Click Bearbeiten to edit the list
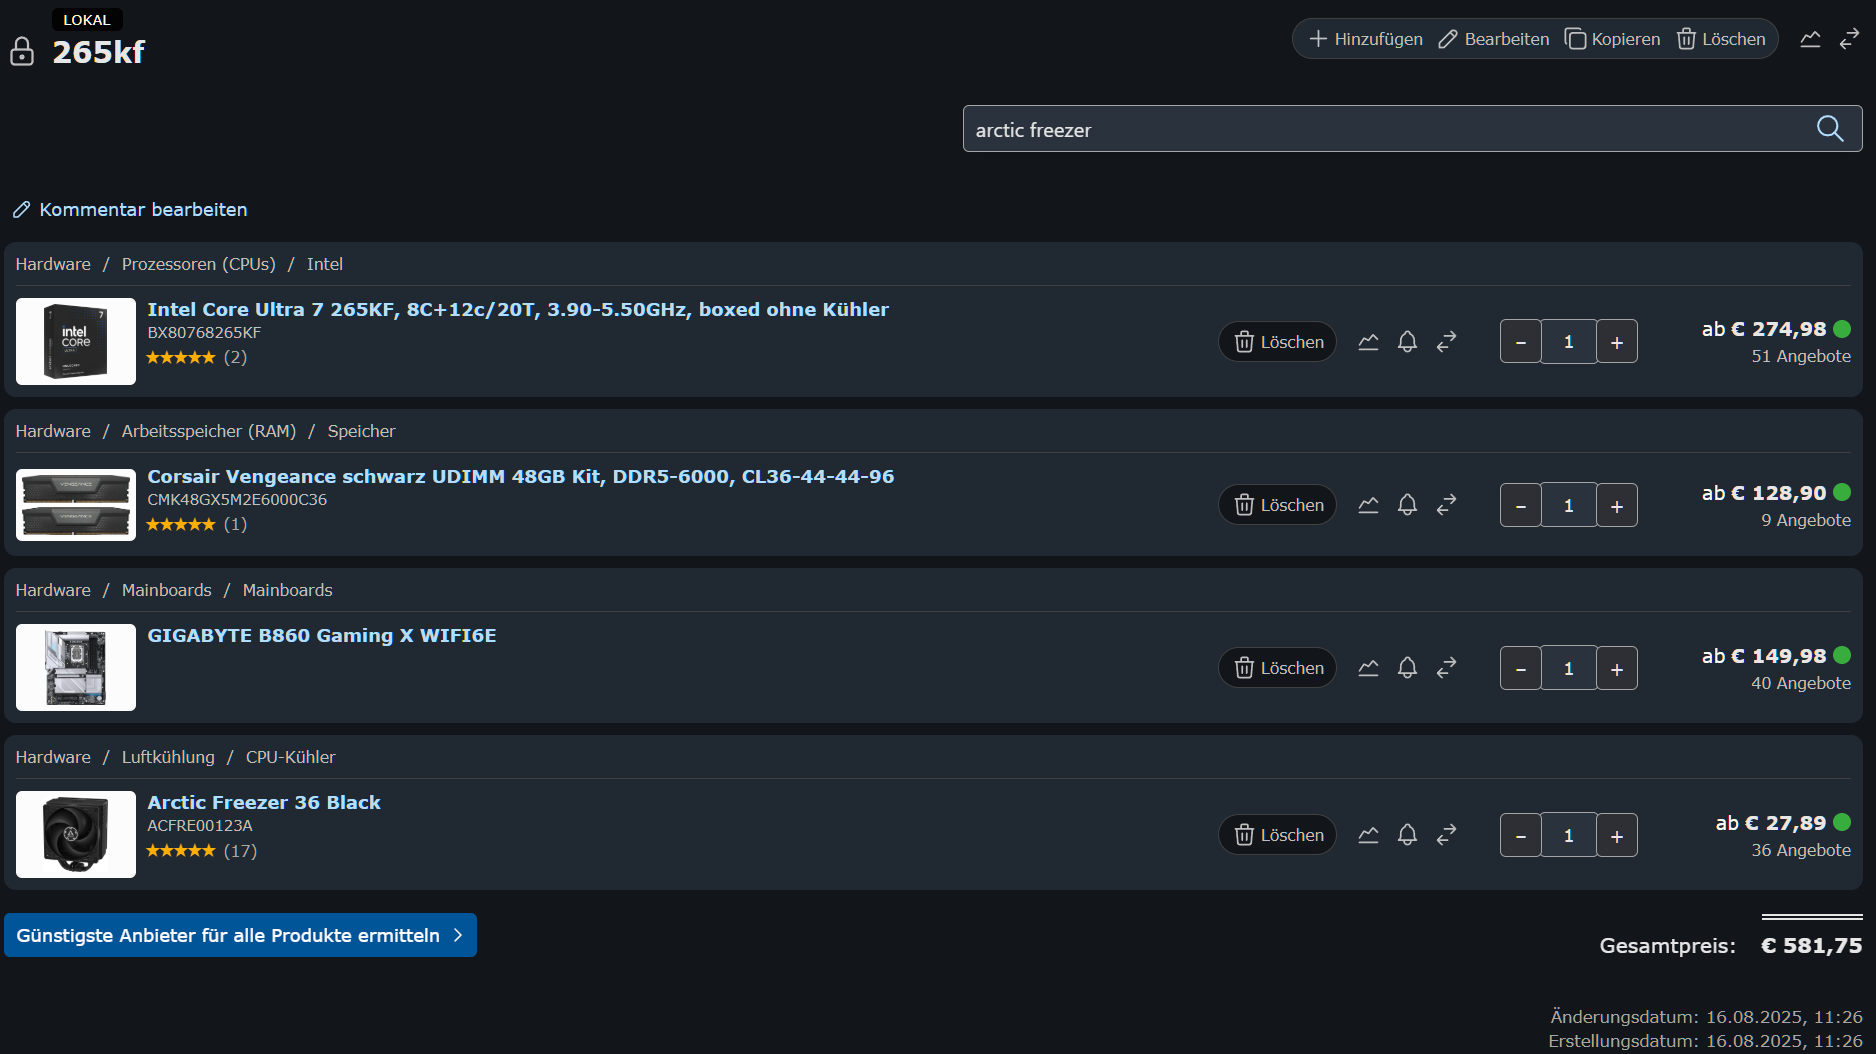The height and width of the screenshot is (1054, 1876). [x=1494, y=39]
